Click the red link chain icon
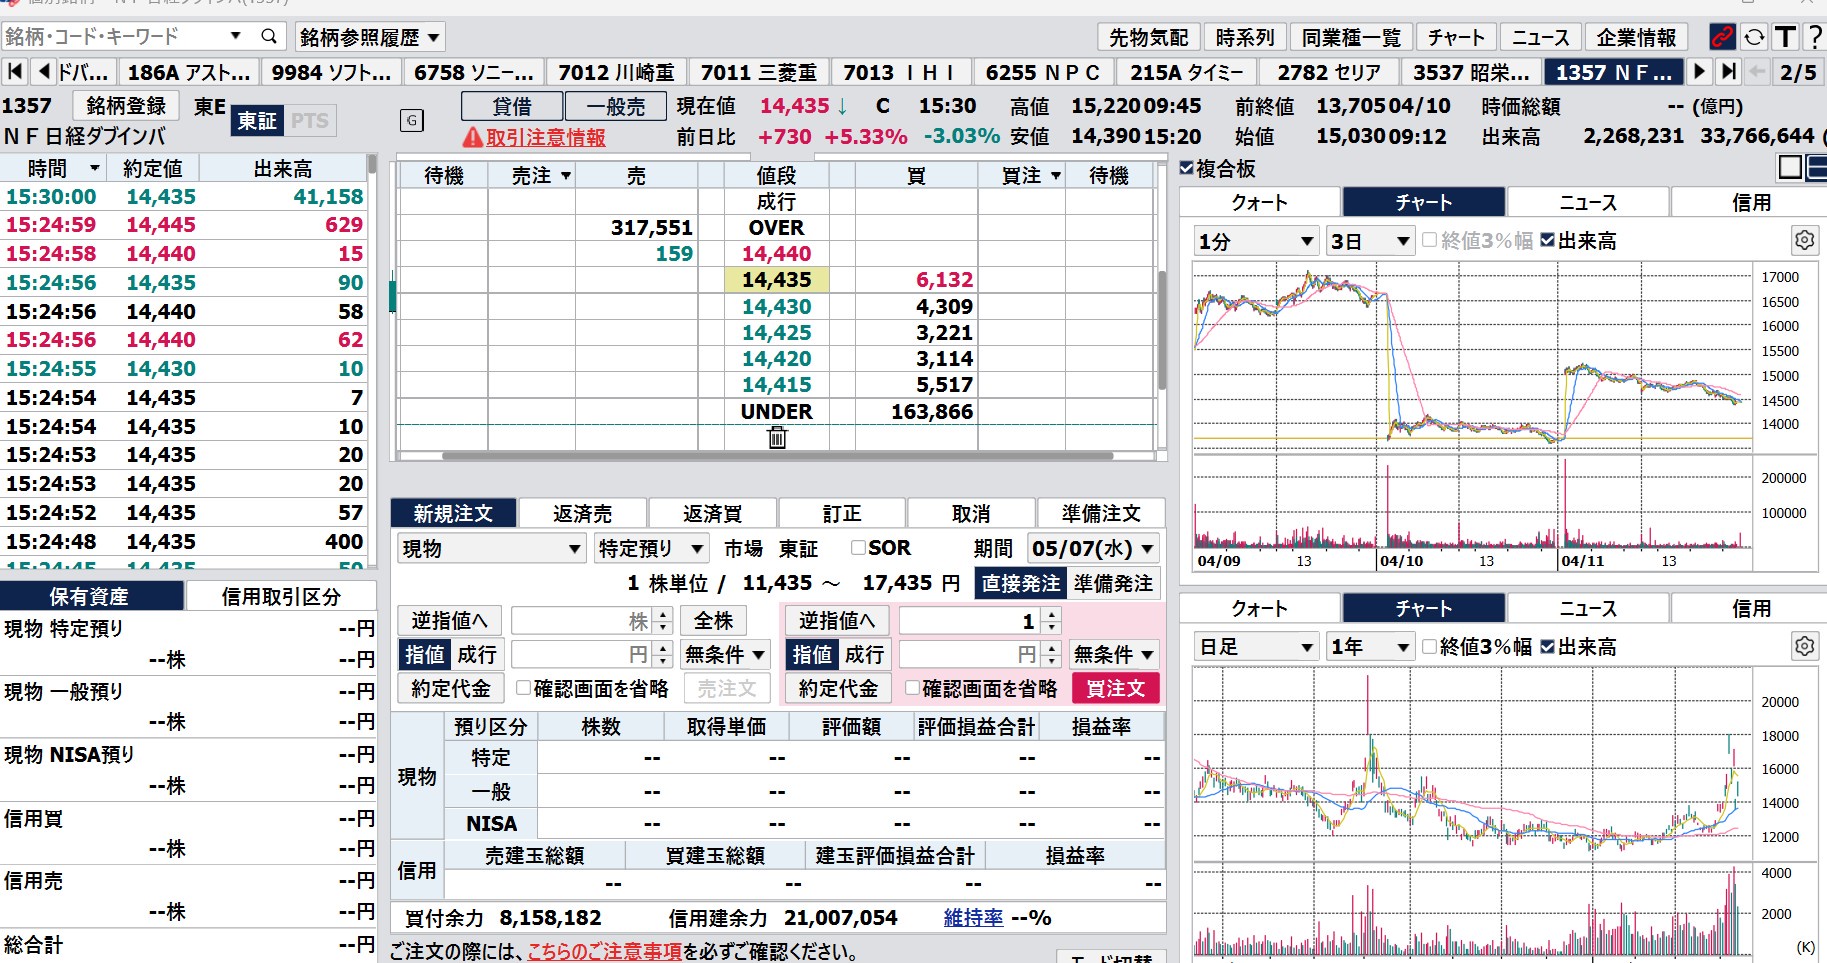Screen dimensions: 1827x963 [1721, 37]
